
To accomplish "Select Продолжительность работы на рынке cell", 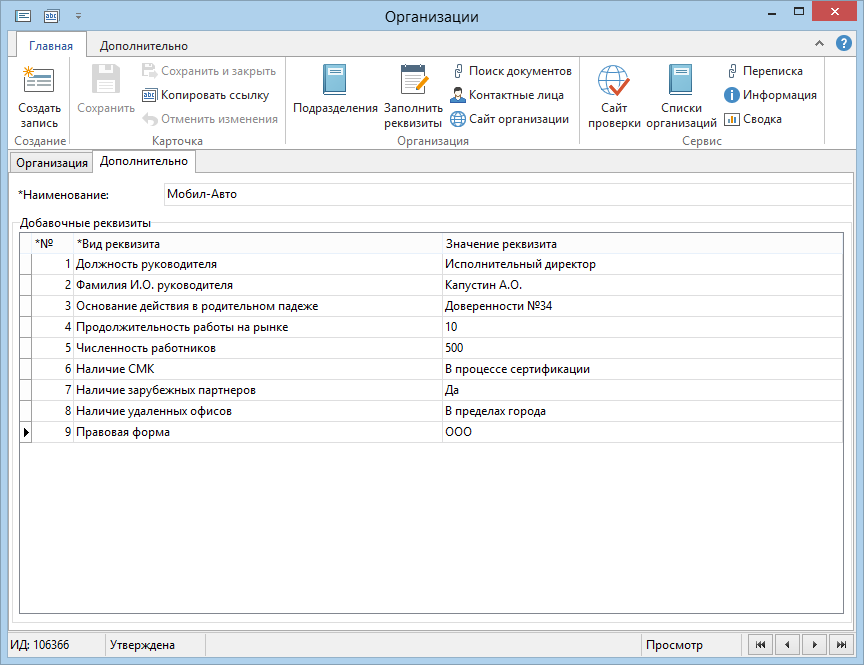I will (258, 327).
